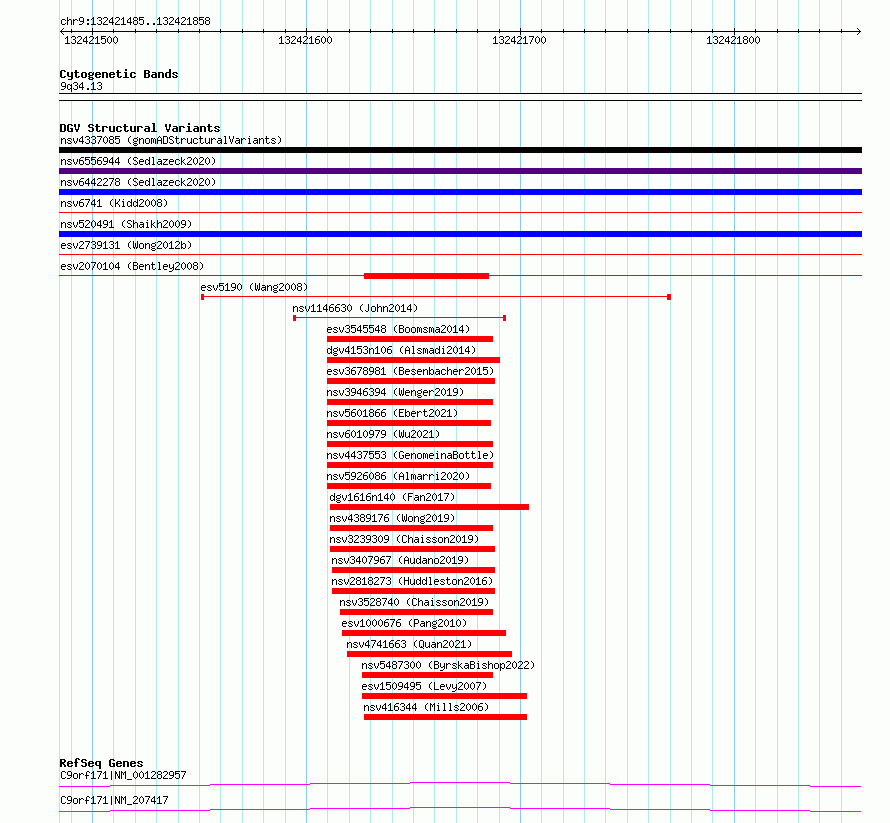
Task: Select the black nsv4337085 variant bar
Action: coord(460,150)
